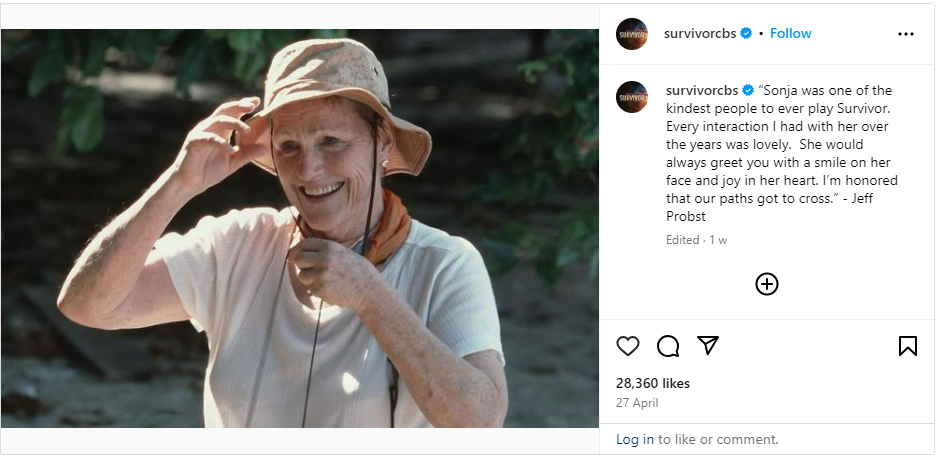Open the survivorcbs username in the post header
This screenshot has height=457, width=939.
click(x=699, y=34)
